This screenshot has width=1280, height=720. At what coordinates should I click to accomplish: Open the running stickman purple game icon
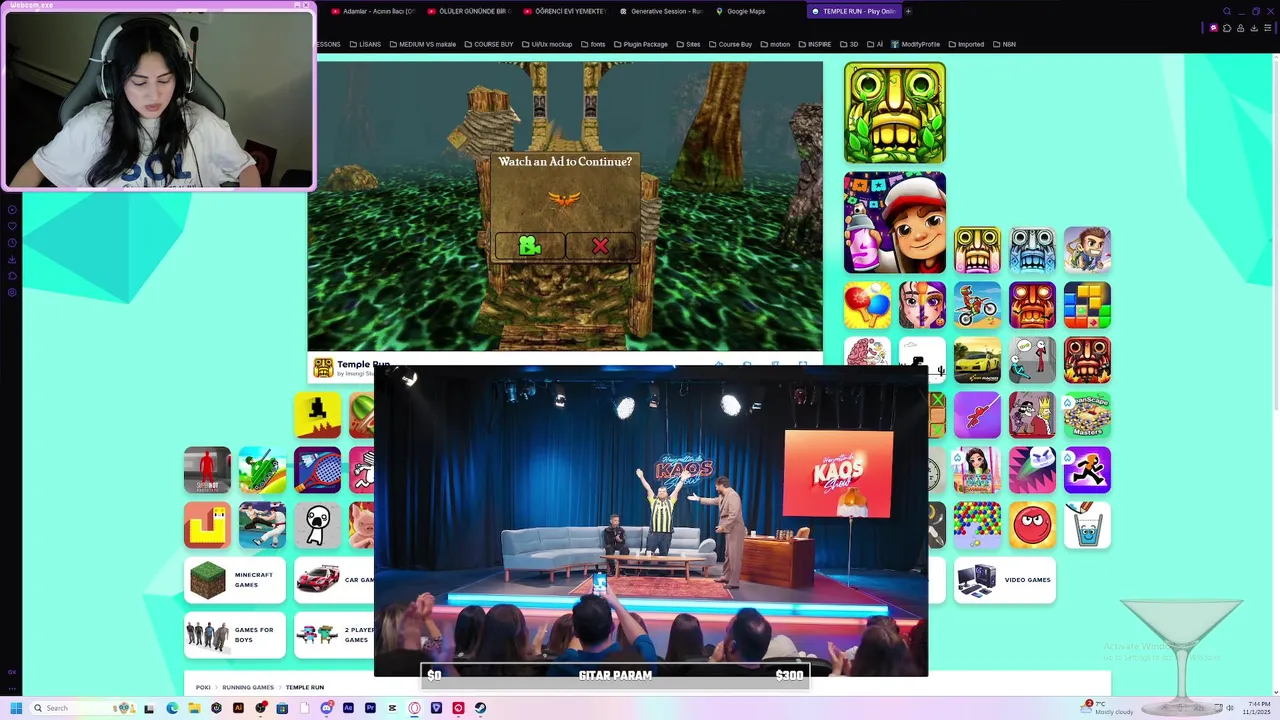click(x=1087, y=470)
